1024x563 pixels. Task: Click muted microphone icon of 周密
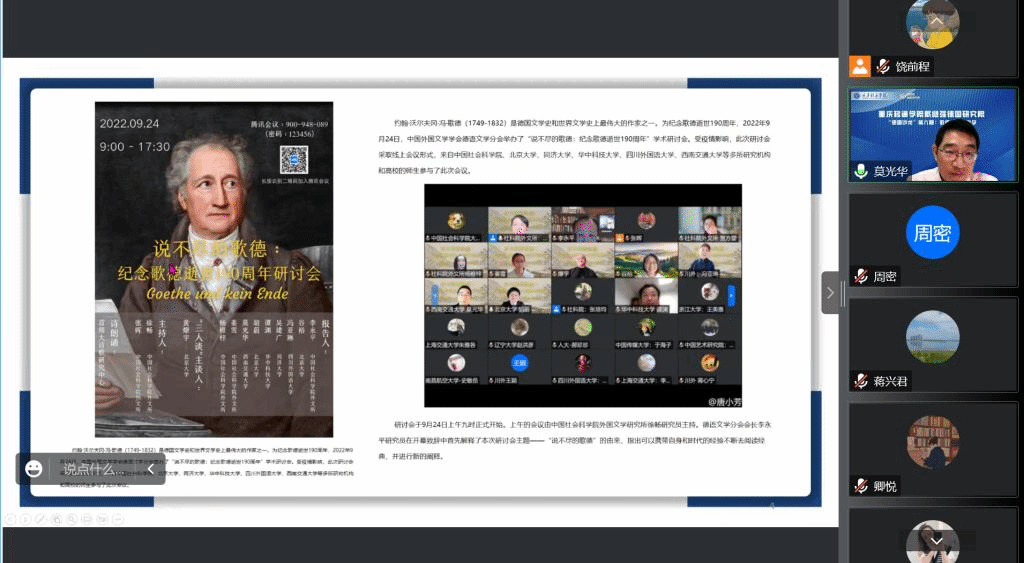[x=861, y=276]
